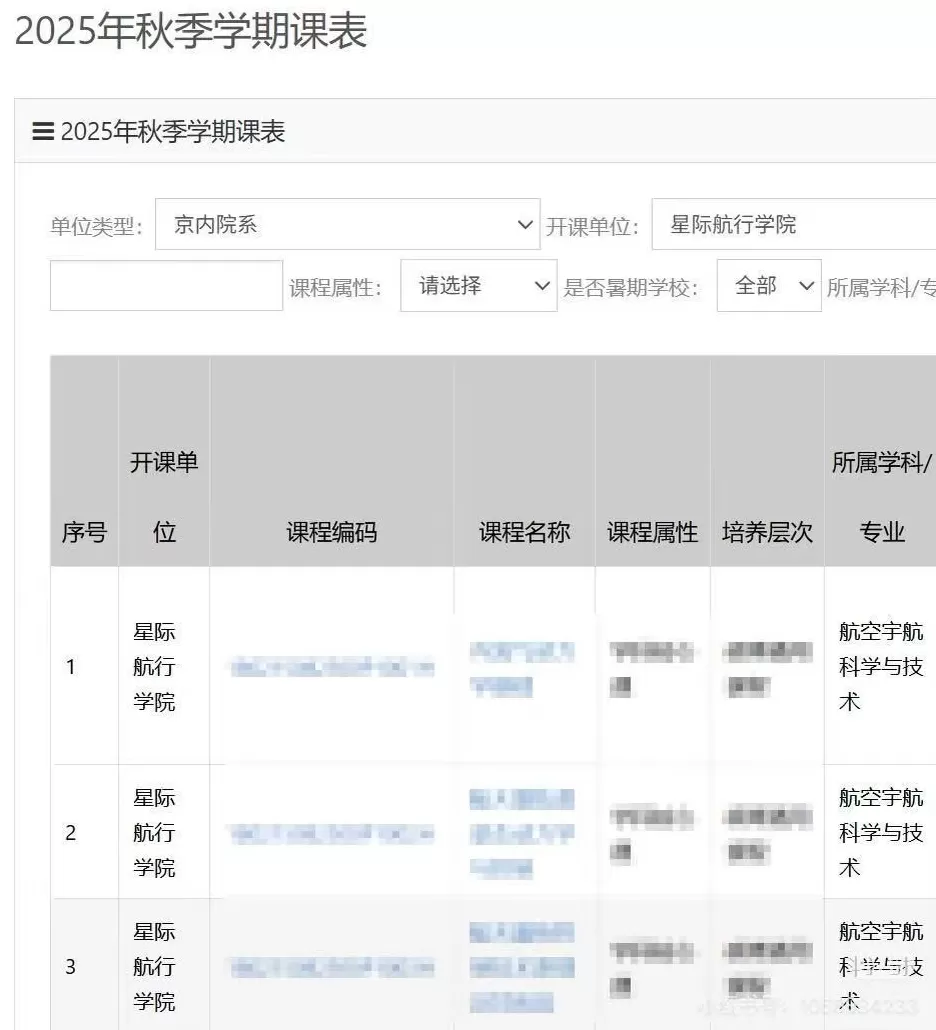Click the course code link in row 1
Viewport: 936px width, 1030px height.
pyautogui.click(x=333, y=667)
